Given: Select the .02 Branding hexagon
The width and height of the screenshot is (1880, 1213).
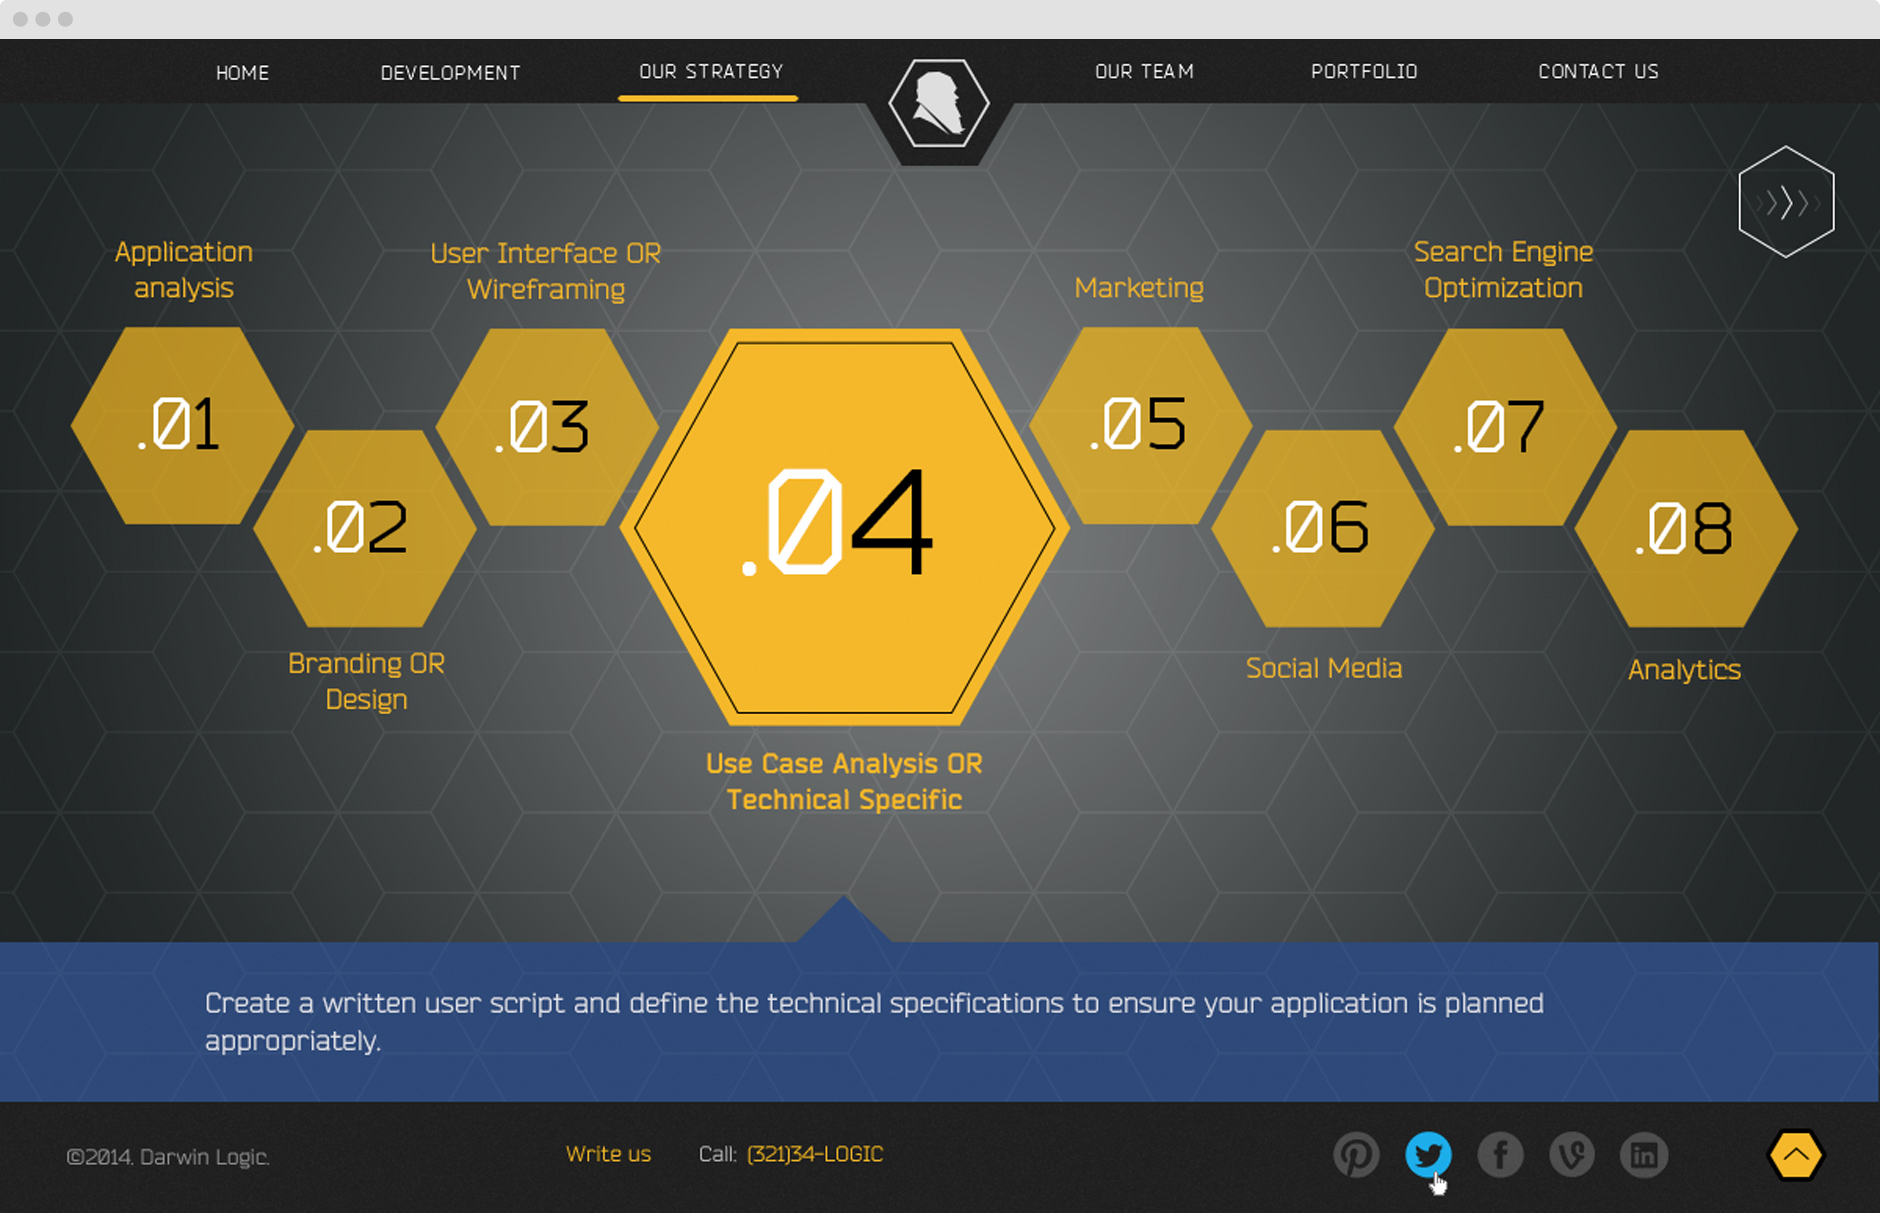Looking at the screenshot, I should [365, 528].
